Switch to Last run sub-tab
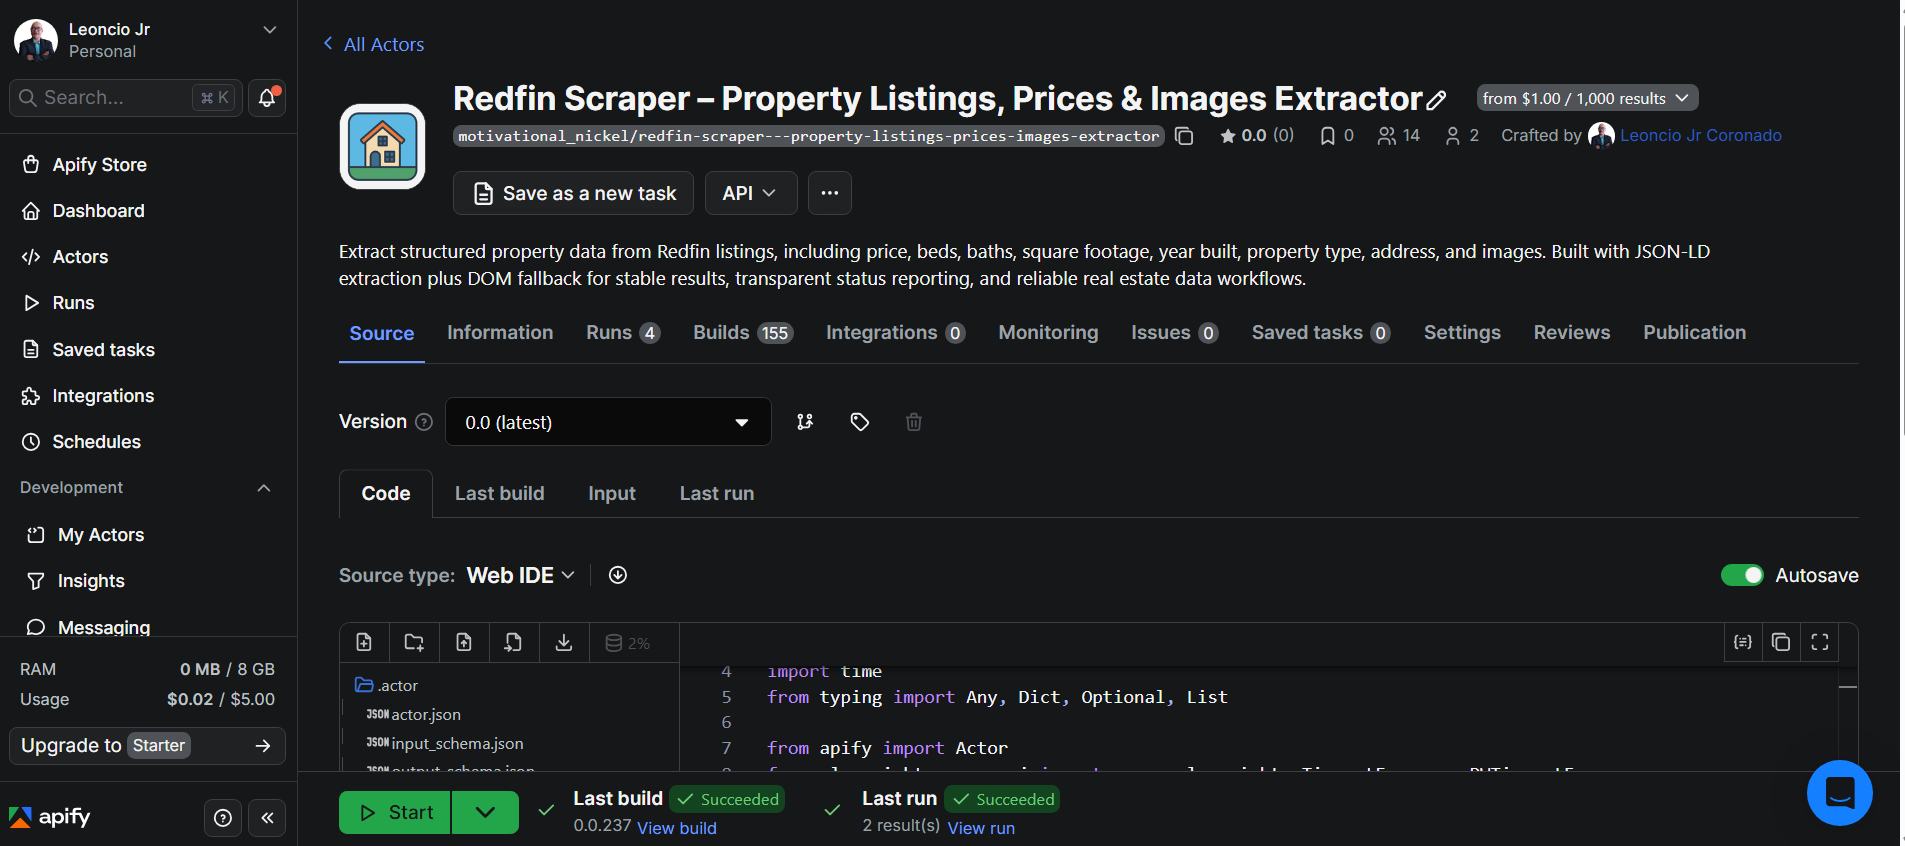1905x846 pixels. pyautogui.click(x=717, y=493)
